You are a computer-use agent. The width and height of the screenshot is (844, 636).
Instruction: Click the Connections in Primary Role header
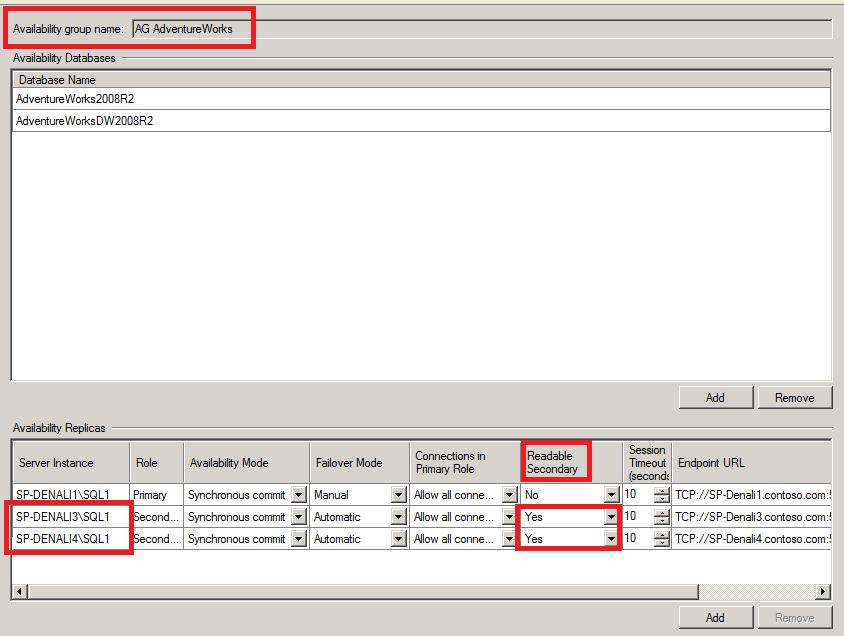465,463
